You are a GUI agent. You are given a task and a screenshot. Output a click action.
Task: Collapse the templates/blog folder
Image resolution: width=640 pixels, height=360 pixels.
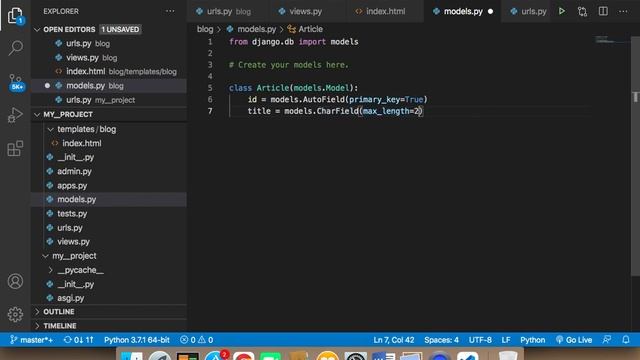point(50,129)
